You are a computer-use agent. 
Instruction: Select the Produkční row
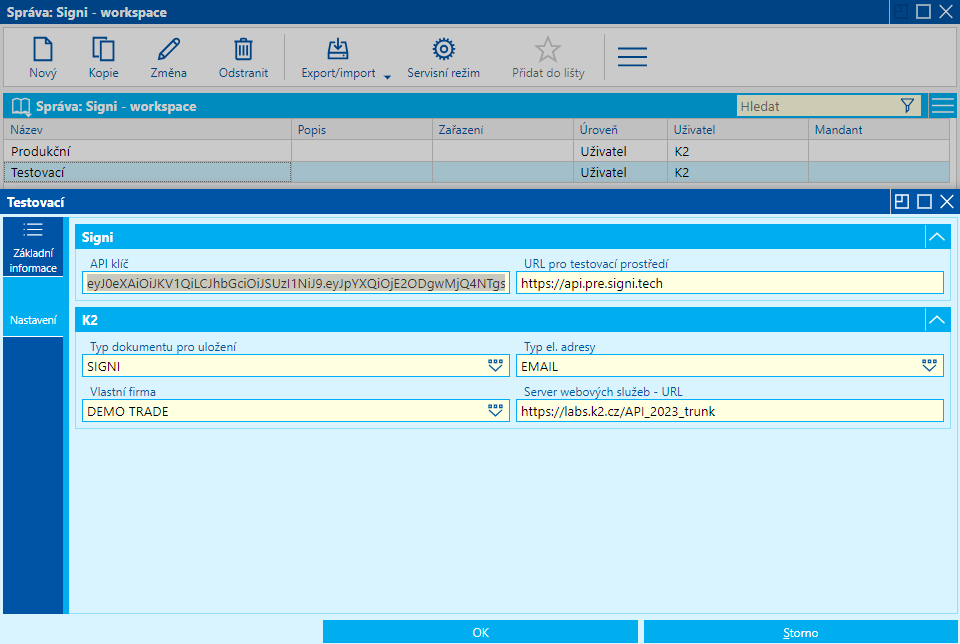tap(476, 151)
